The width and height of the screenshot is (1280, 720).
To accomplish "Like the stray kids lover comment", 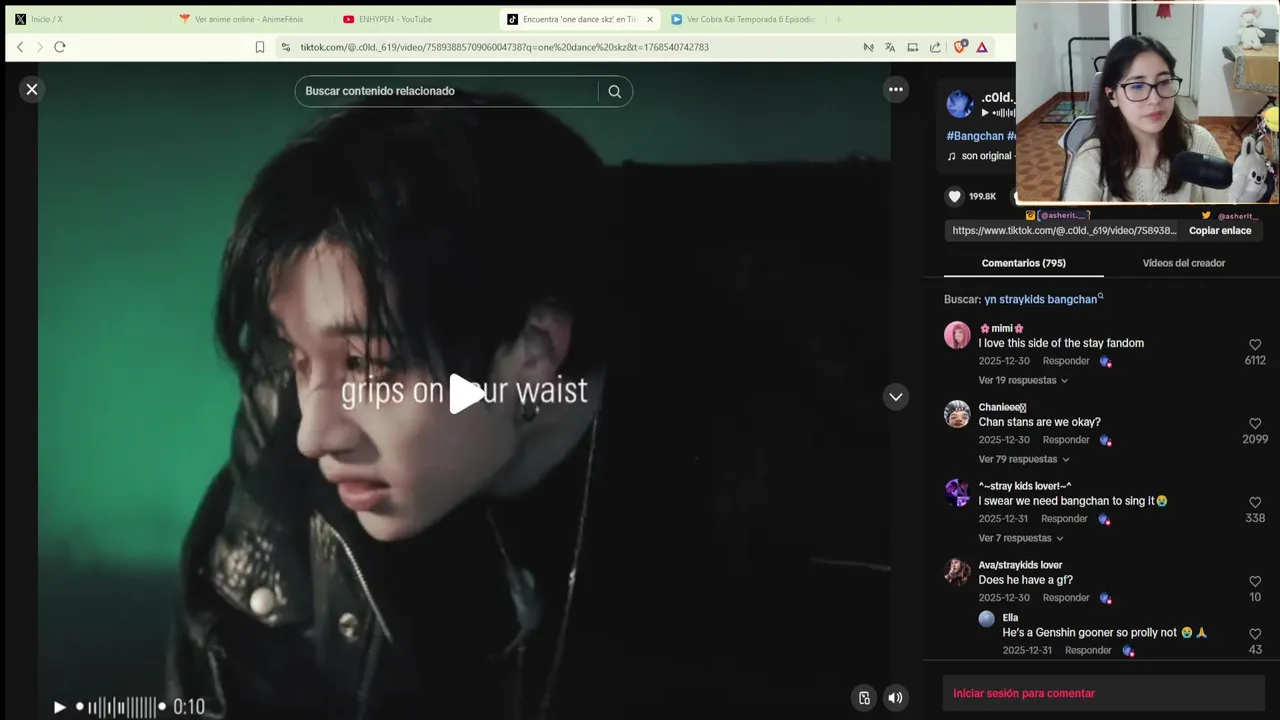I will pyautogui.click(x=1255, y=503).
